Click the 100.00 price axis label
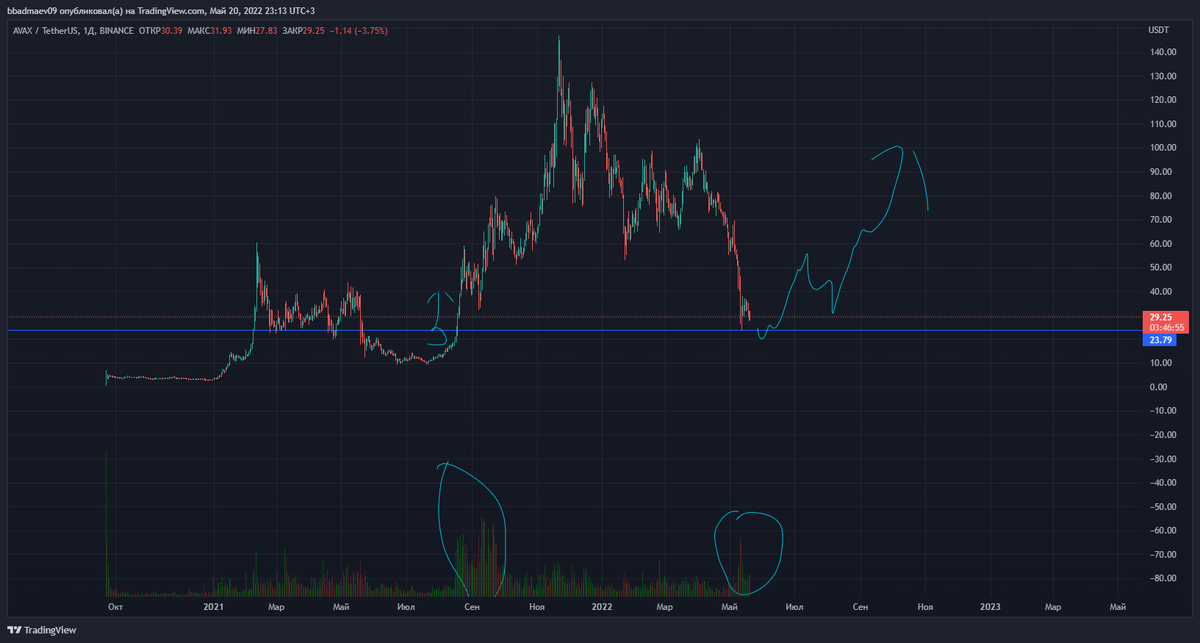This screenshot has width=1200, height=643. [x=1162, y=148]
